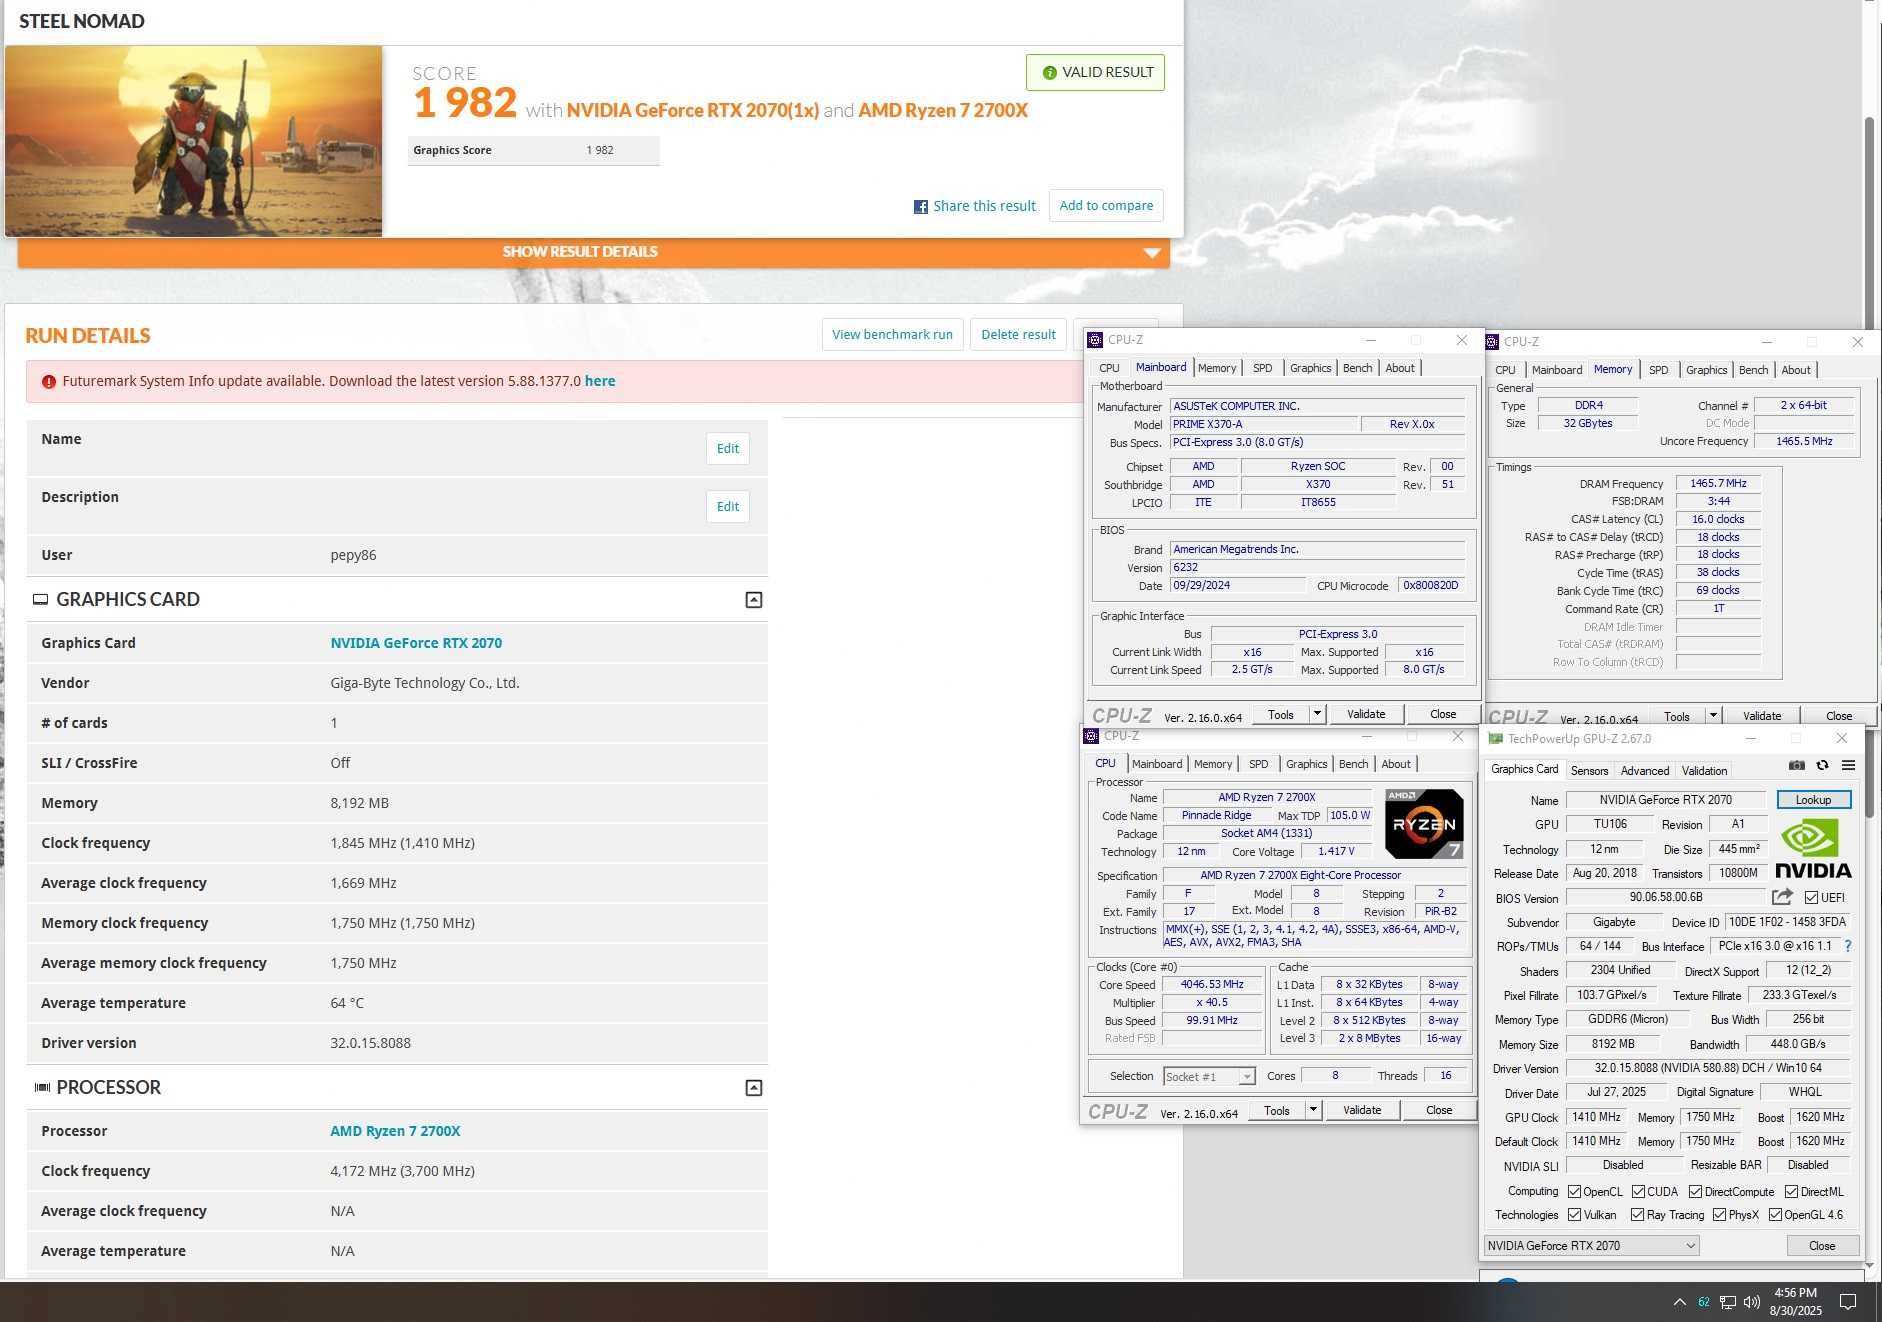This screenshot has width=1882, height=1322.
Task: Toggle the UEFI checkbox in GPU-Z
Action: pyautogui.click(x=1811, y=898)
